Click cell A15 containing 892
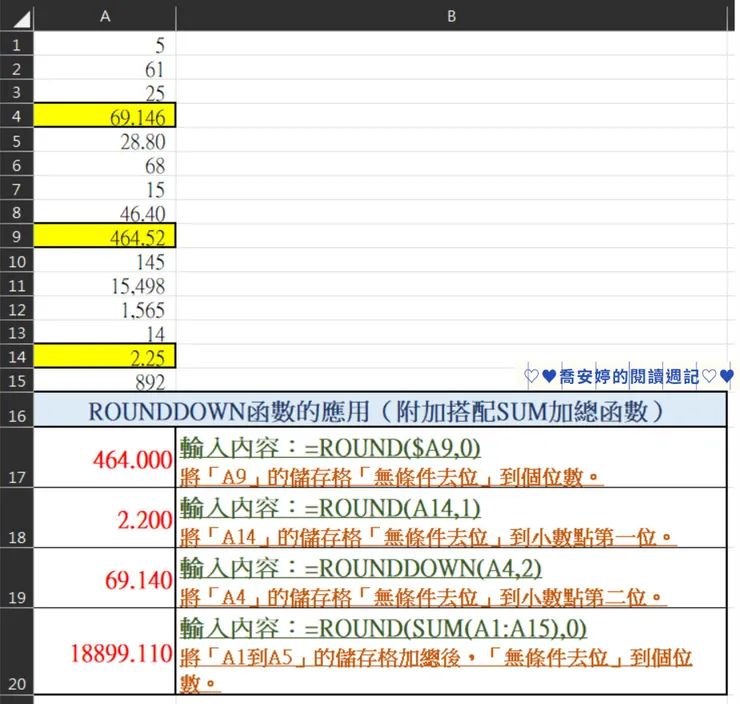This screenshot has width=740, height=704. 105,380
